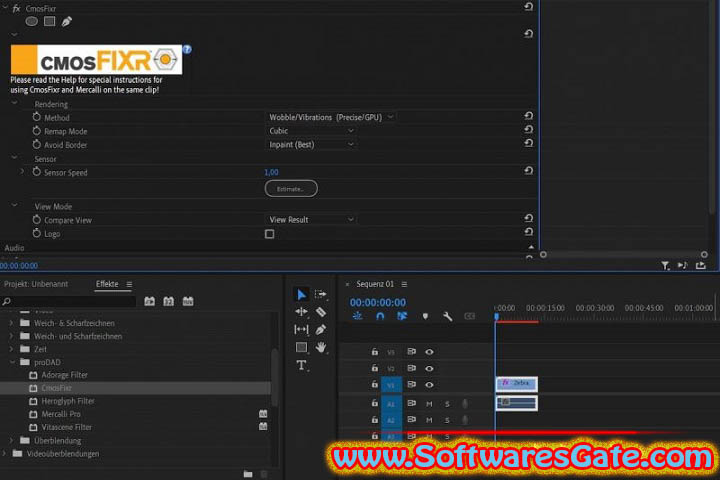The image size is (720, 480).
Task: Select the Sequenz 01 timeline tab
Action: tap(375, 284)
